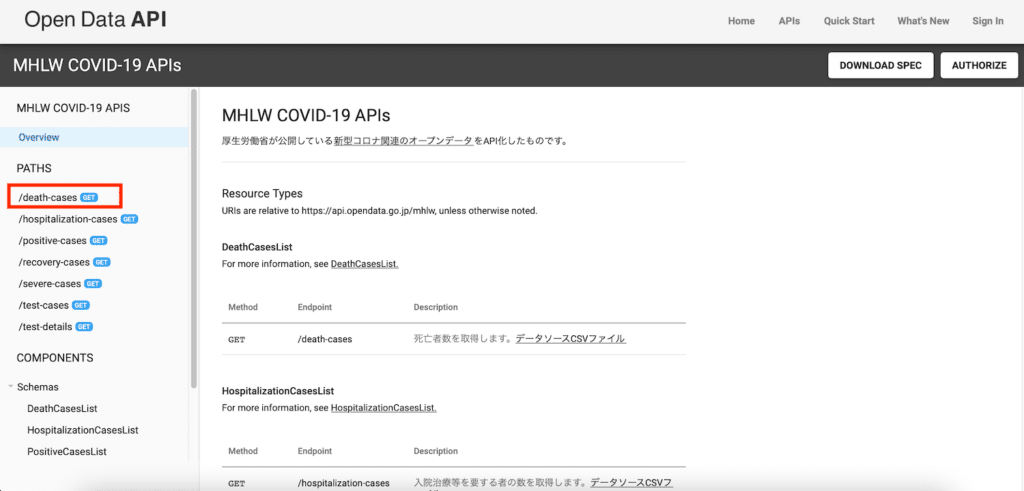Image resolution: width=1024 pixels, height=491 pixels.
Task: Open PositiveCasesList schema in sidebar
Action: [x=67, y=451]
